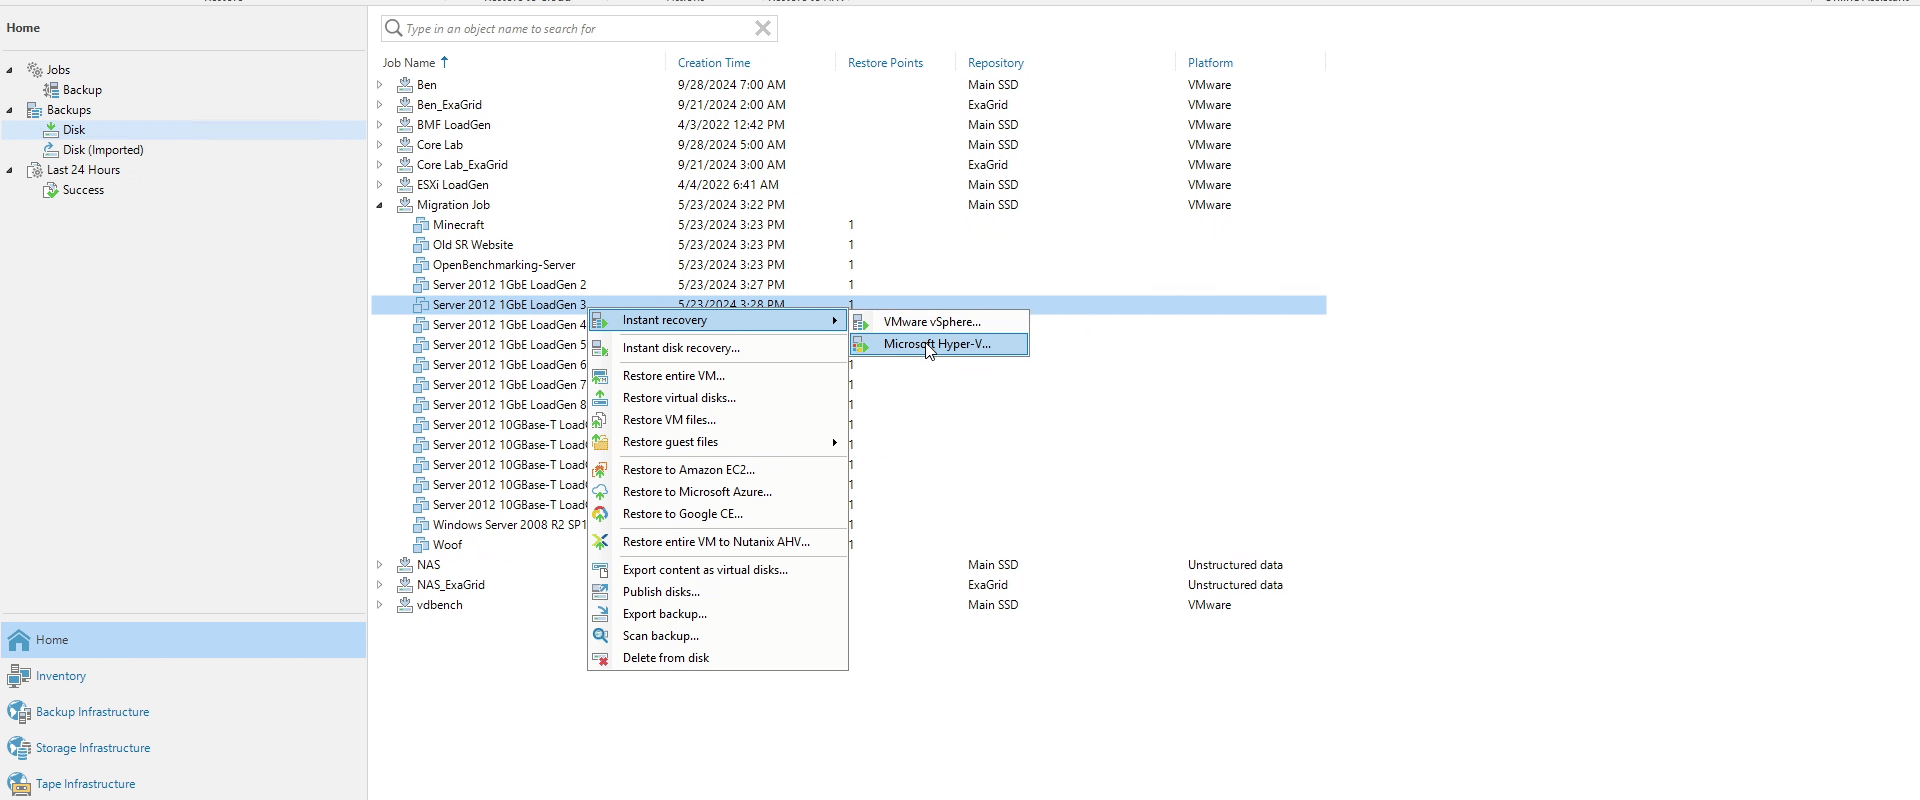Viewport: 1920px width, 800px height.
Task: Expand the vdbench job
Action: pyautogui.click(x=380, y=605)
